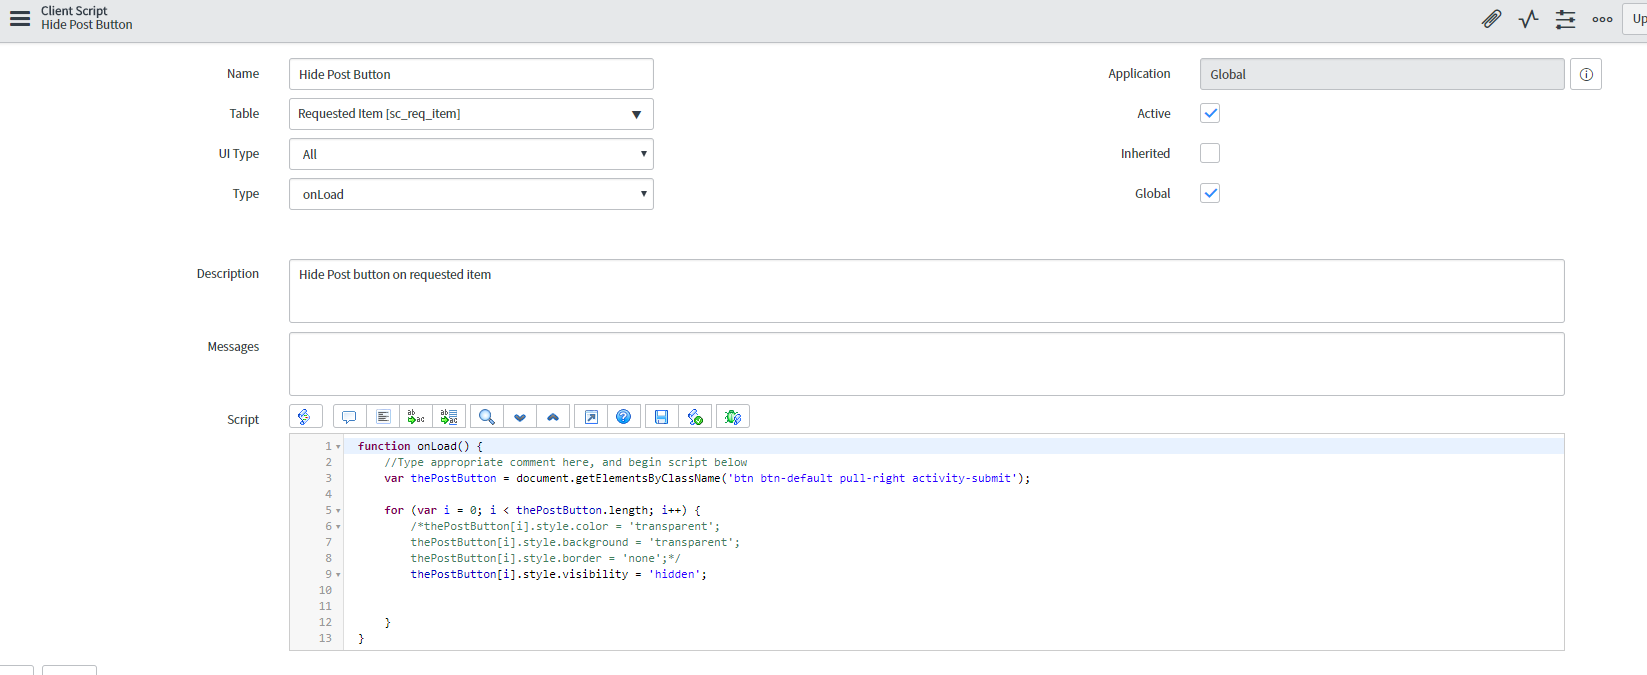This screenshot has width=1647, height=675.
Task: Click the 'Script' field label
Action: (x=243, y=419)
